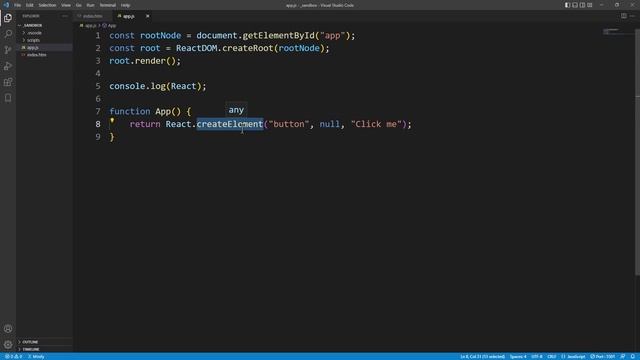Open Source Control view in activity bar

tap(8, 50)
